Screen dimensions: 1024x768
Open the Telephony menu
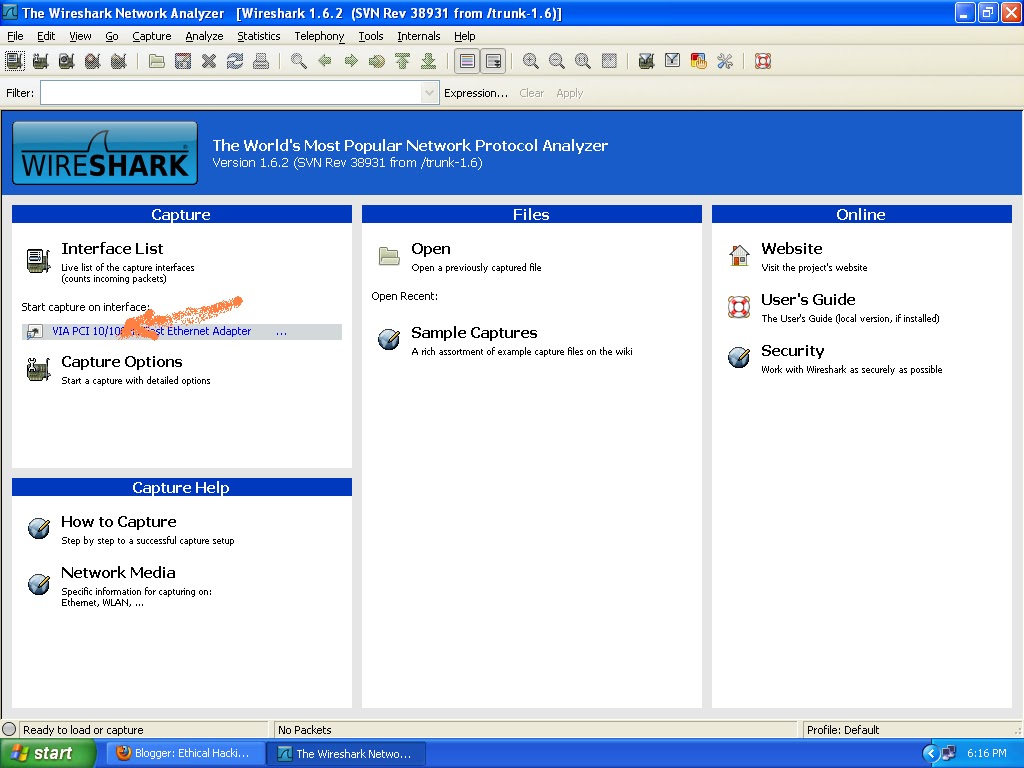pyautogui.click(x=319, y=36)
